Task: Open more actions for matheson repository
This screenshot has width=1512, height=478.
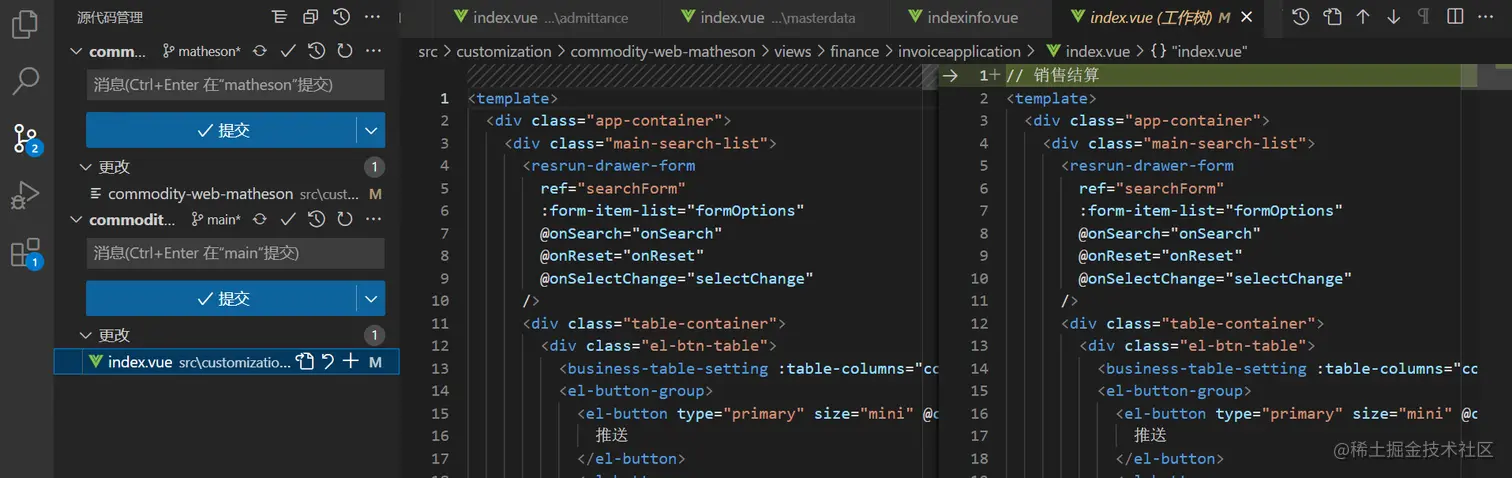Action: 373,51
